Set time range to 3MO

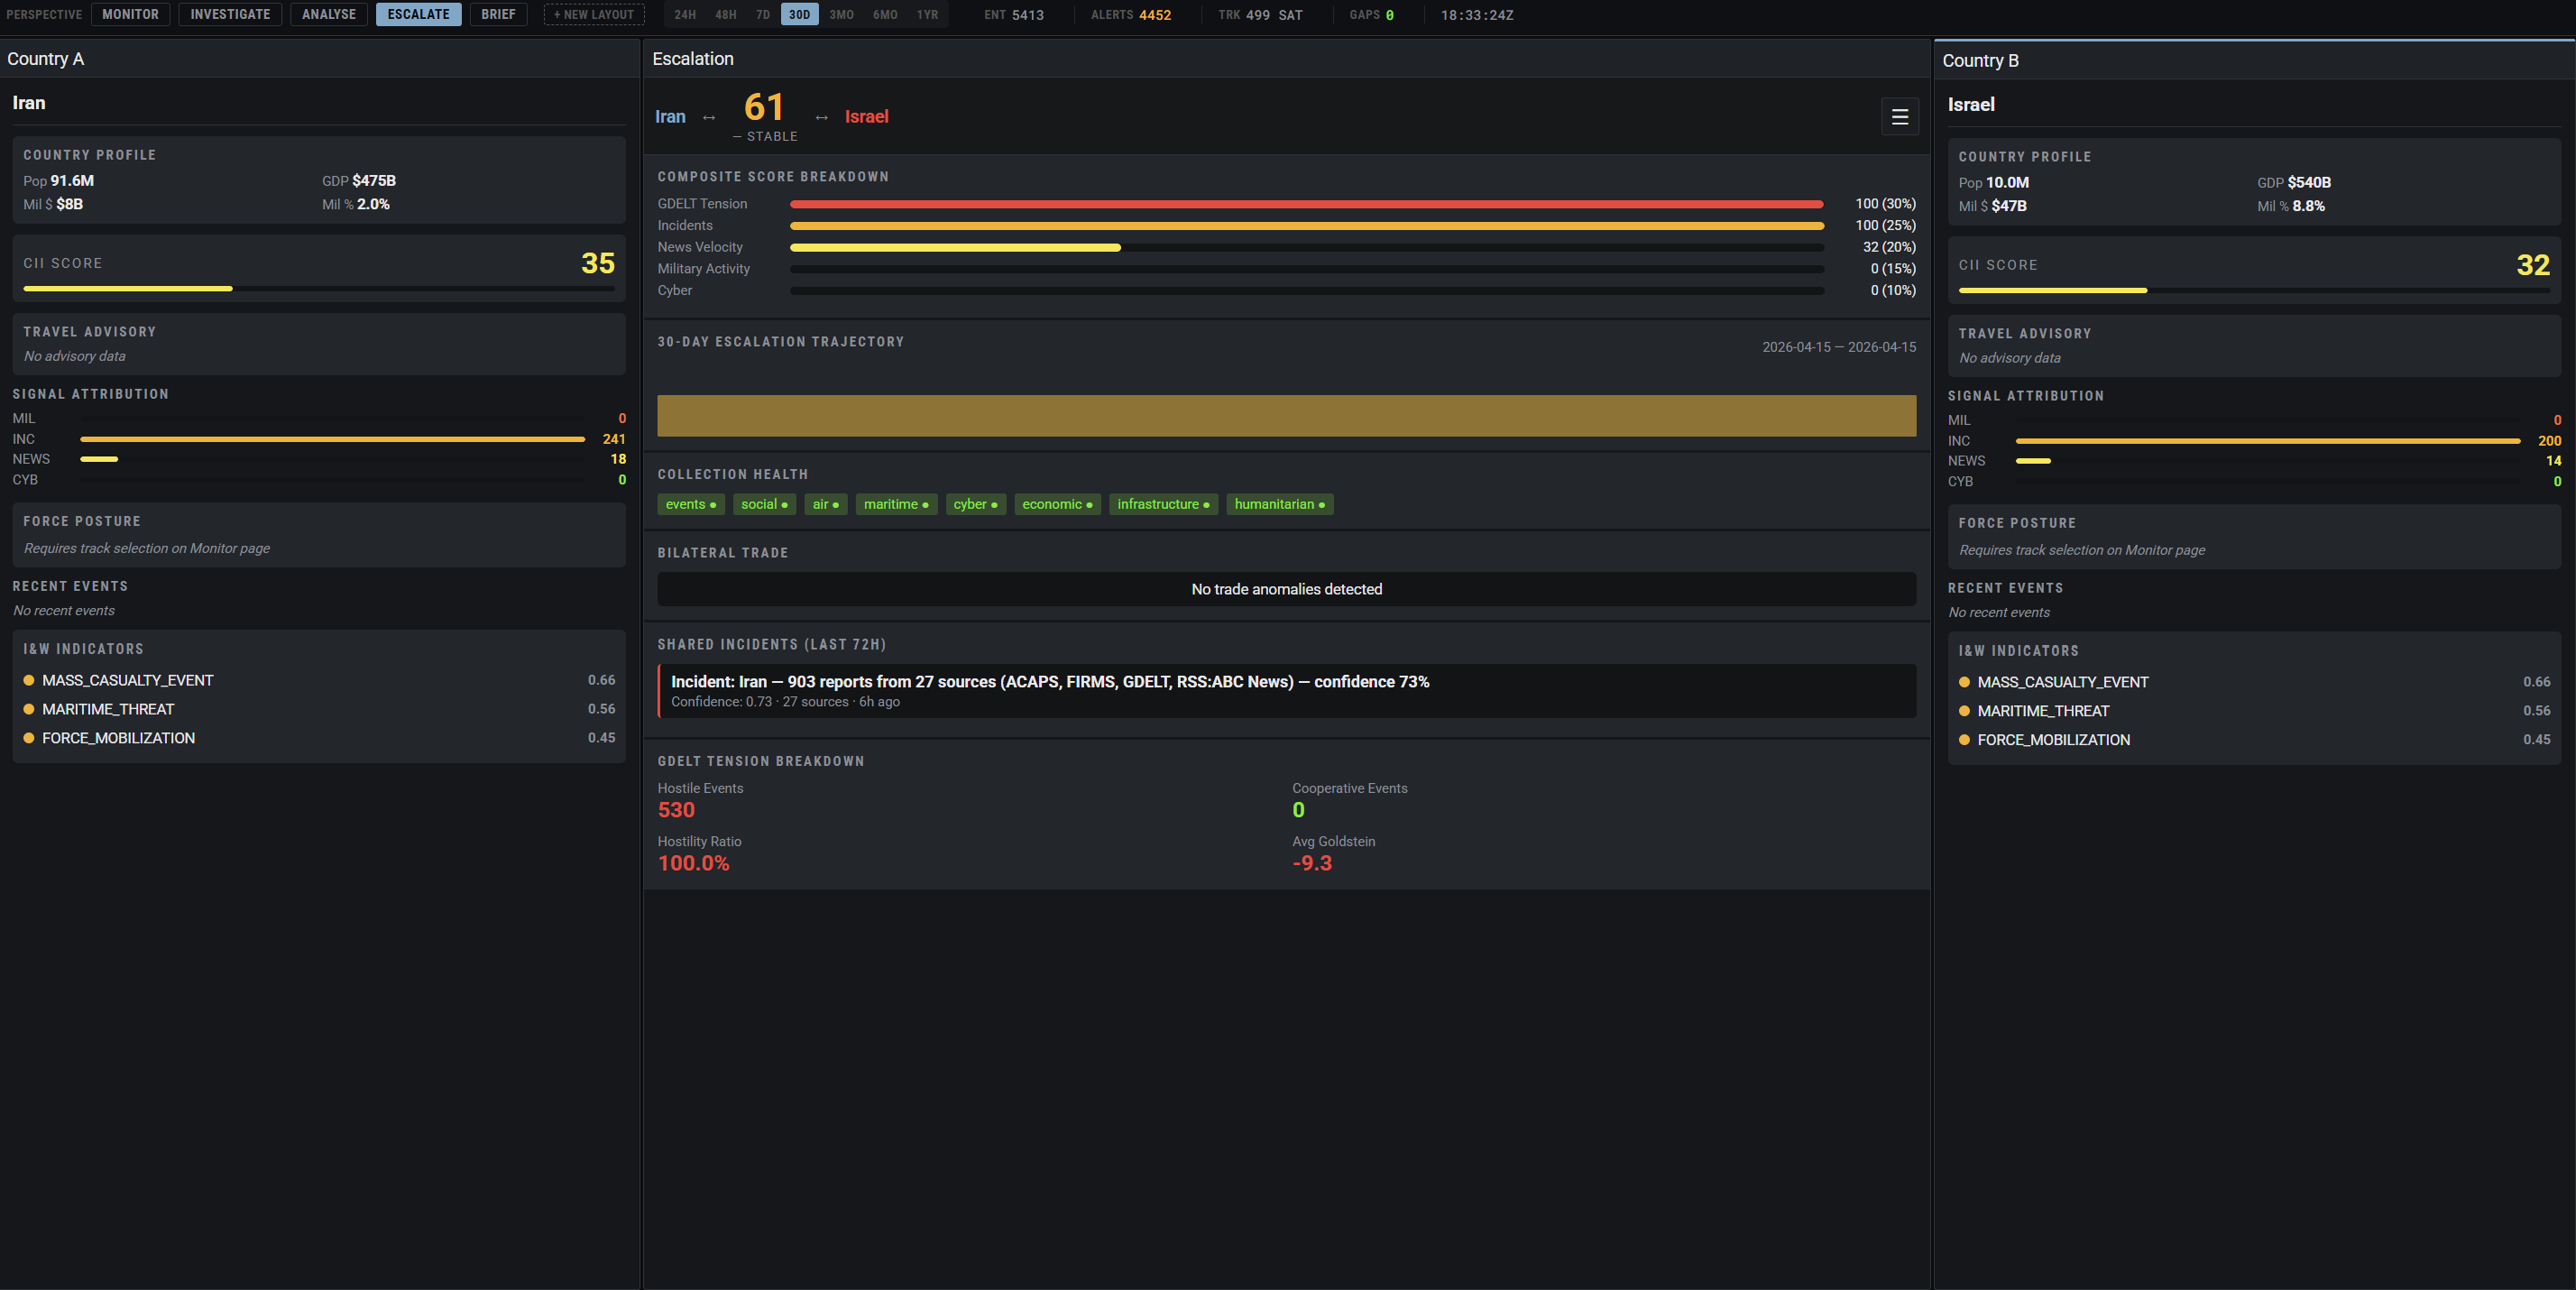pyautogui.click(x=841, y=14)
